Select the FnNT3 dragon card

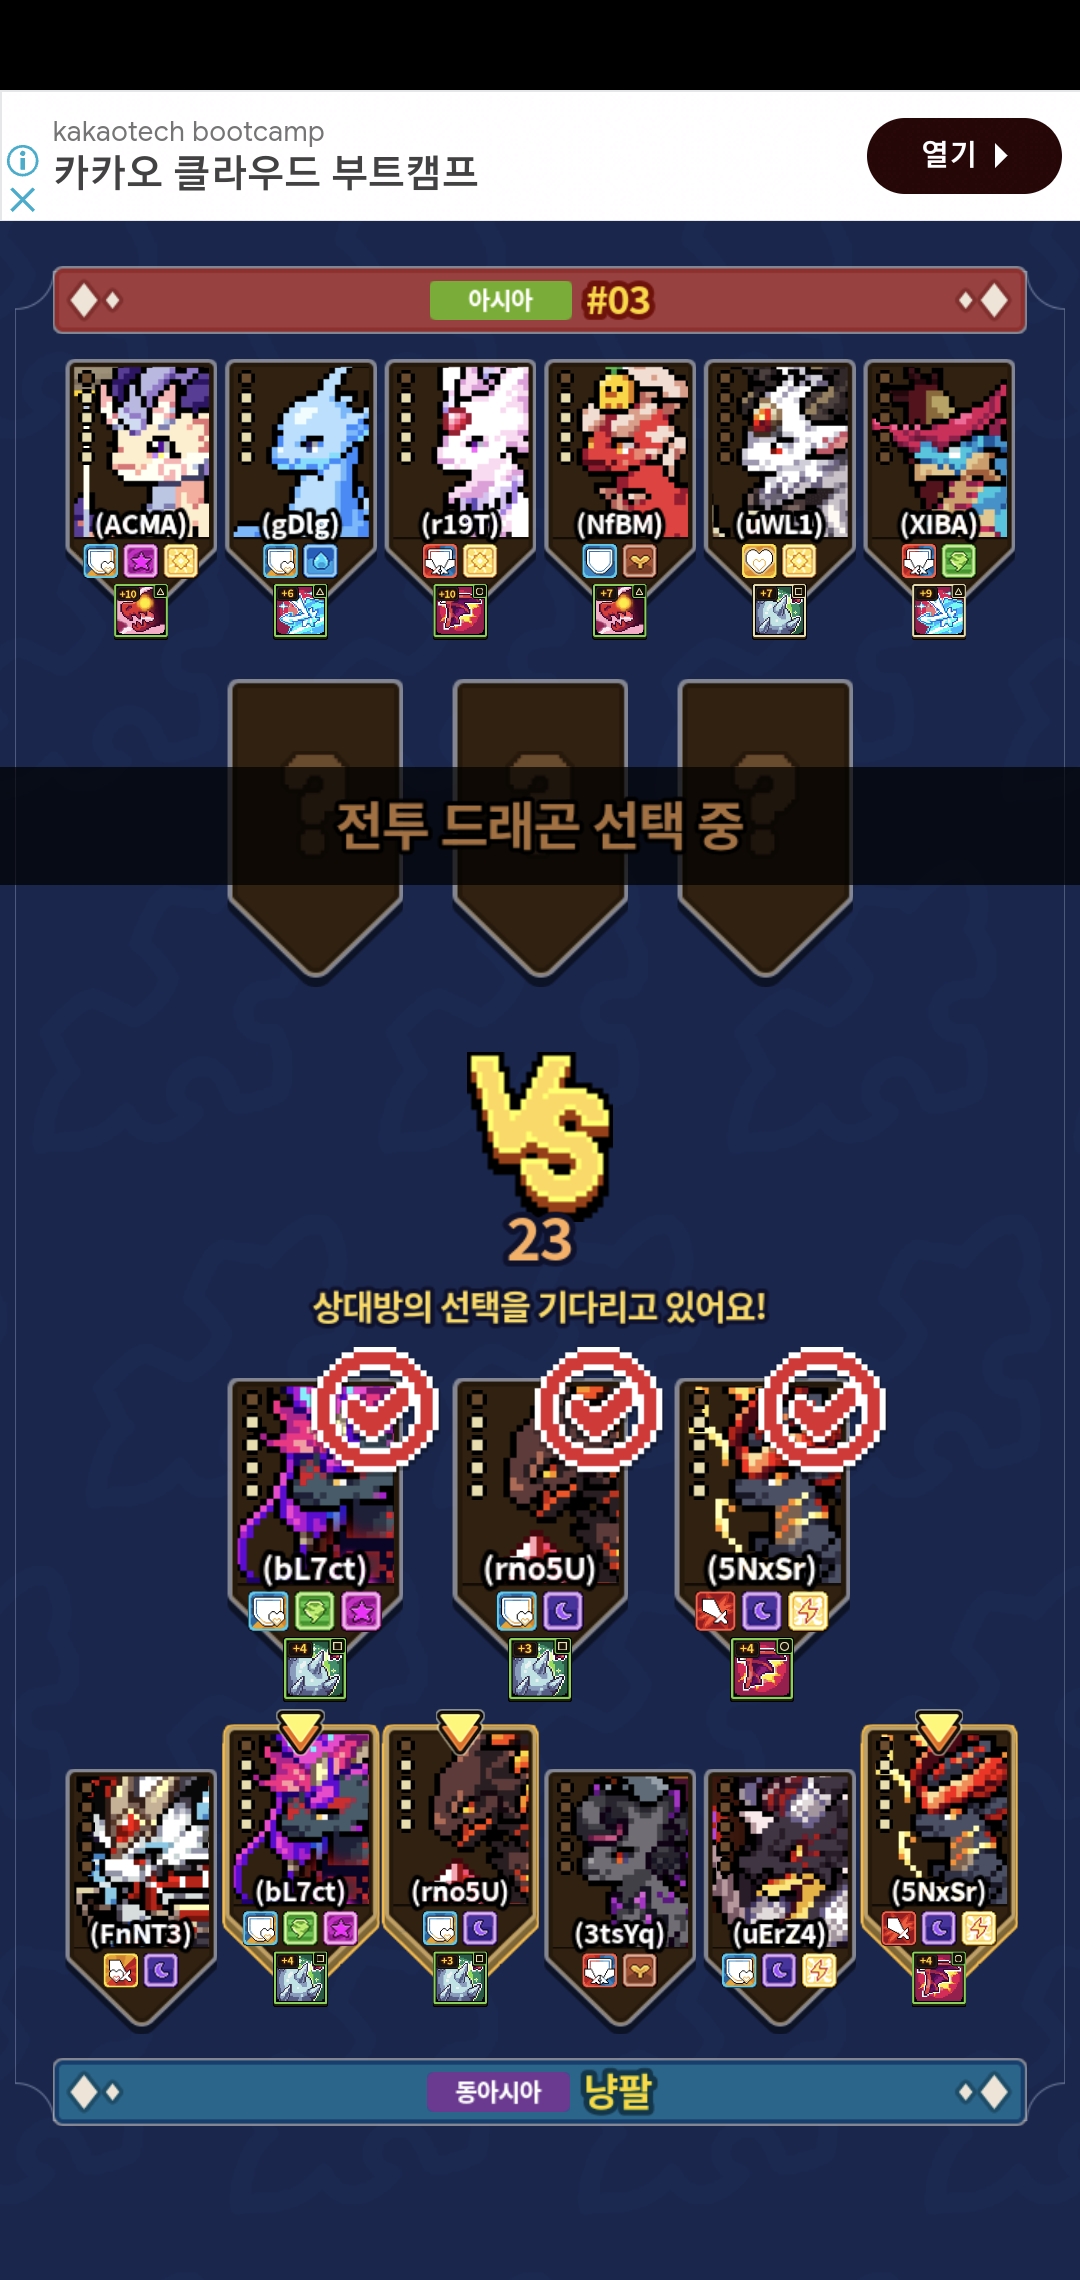point(141,1895)
